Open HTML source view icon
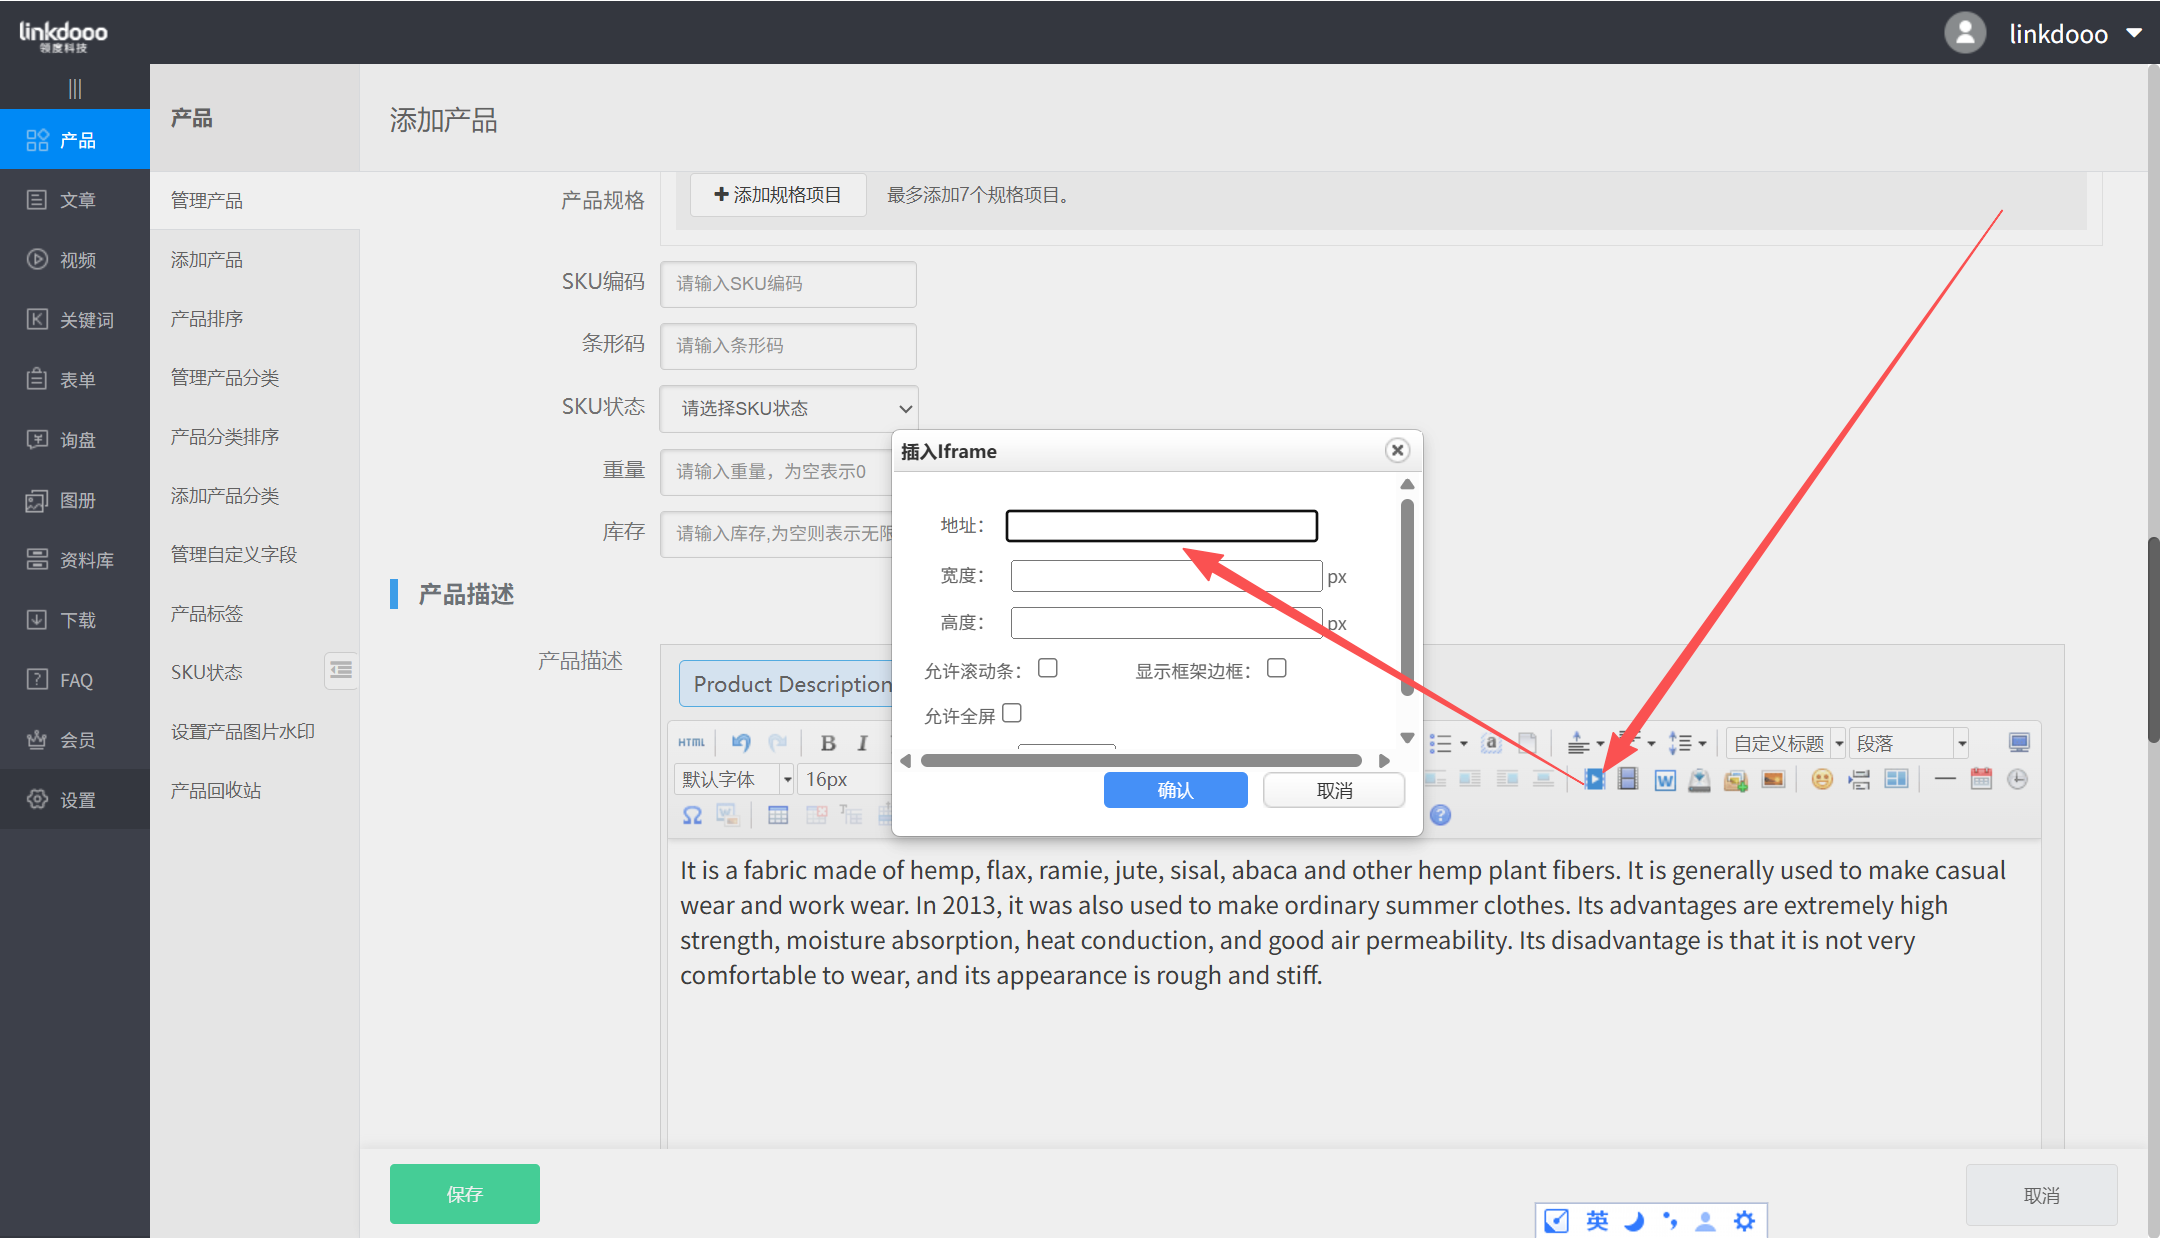Screen dimensions: 2160x1238 [x=691, y=743]
